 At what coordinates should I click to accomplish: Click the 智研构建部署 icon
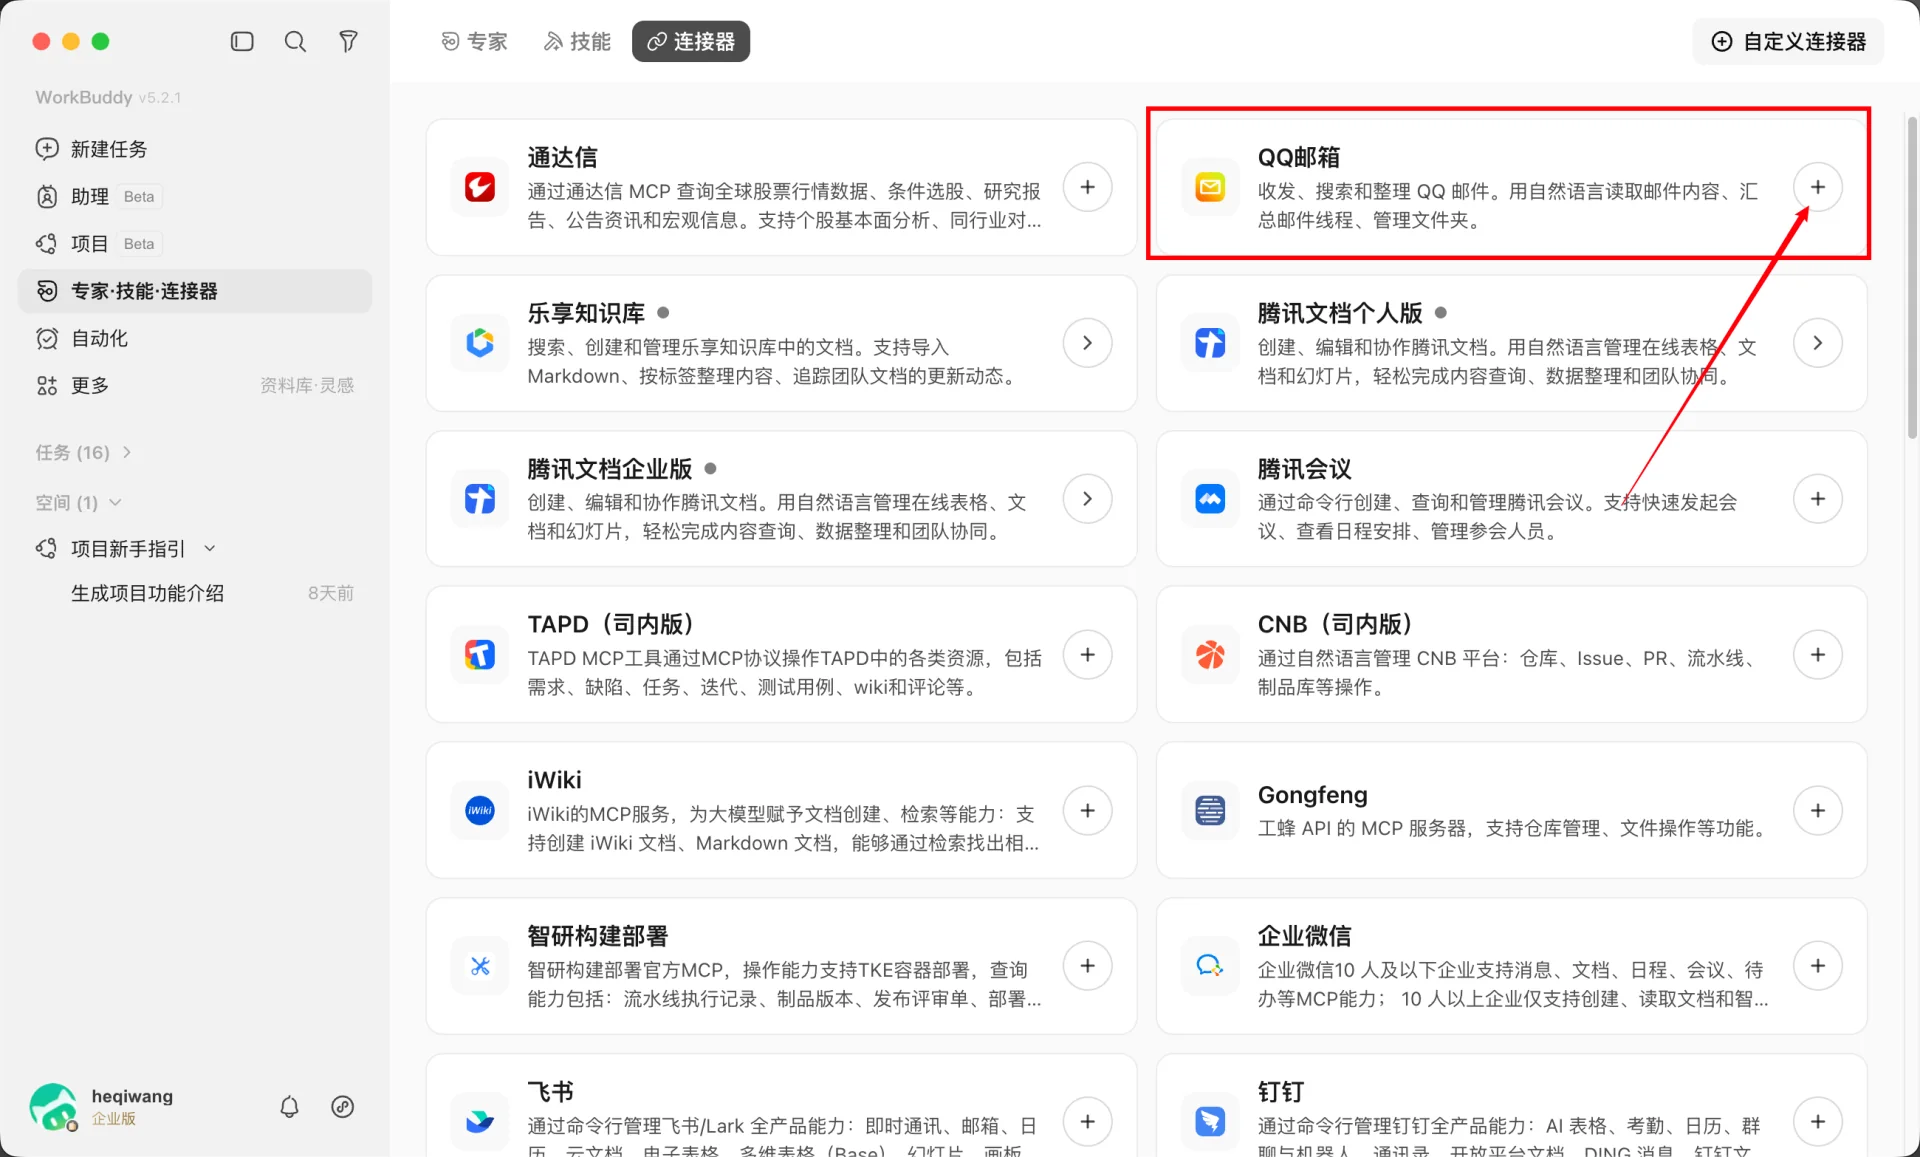[480, 966]
